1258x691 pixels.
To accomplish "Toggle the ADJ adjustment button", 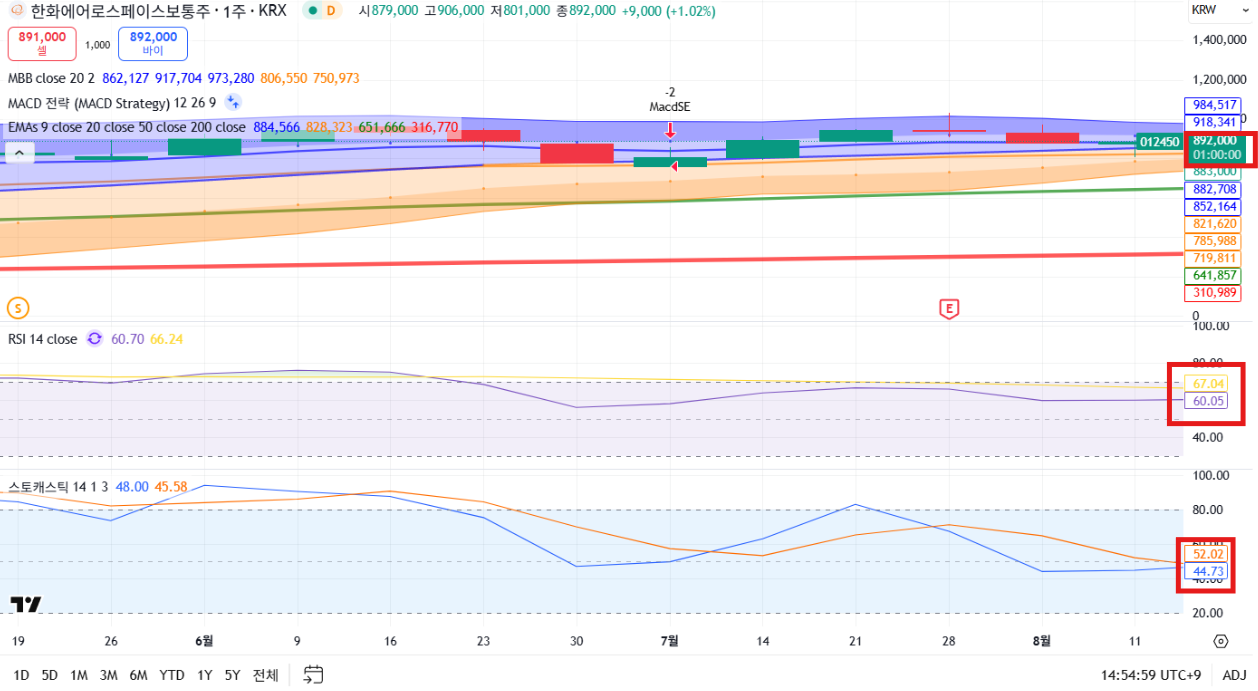I will (1234, 675).
